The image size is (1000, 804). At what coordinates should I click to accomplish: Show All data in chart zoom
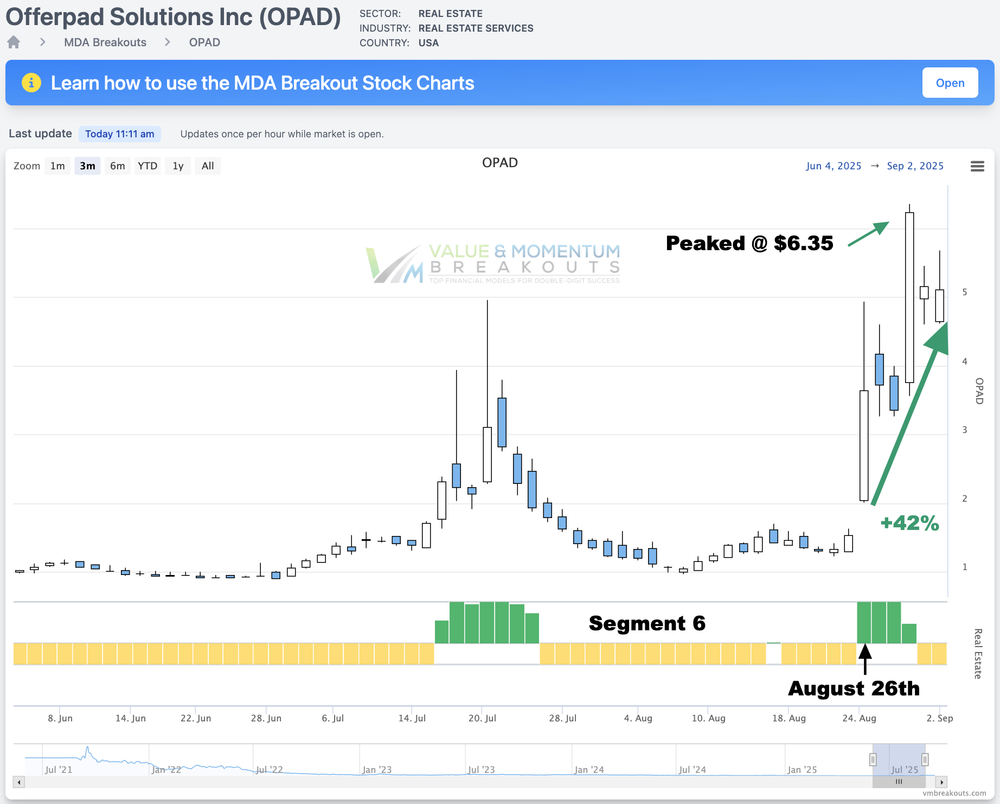(x=208, y=166)
